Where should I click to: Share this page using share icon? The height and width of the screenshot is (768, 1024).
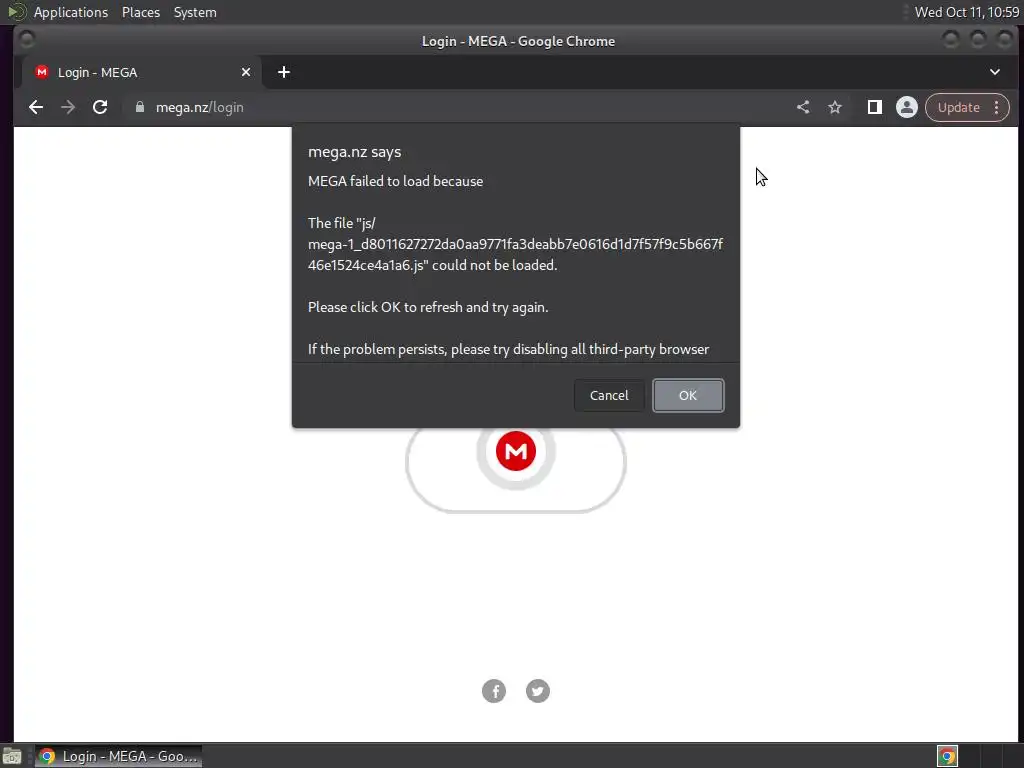[x=803, y=107]
